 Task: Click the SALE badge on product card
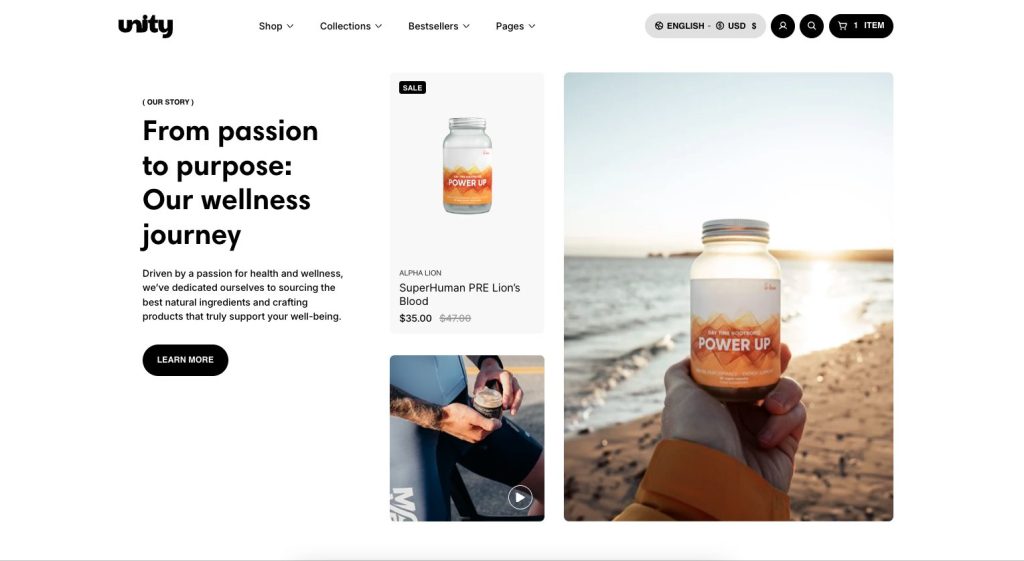tap(412, 88)
